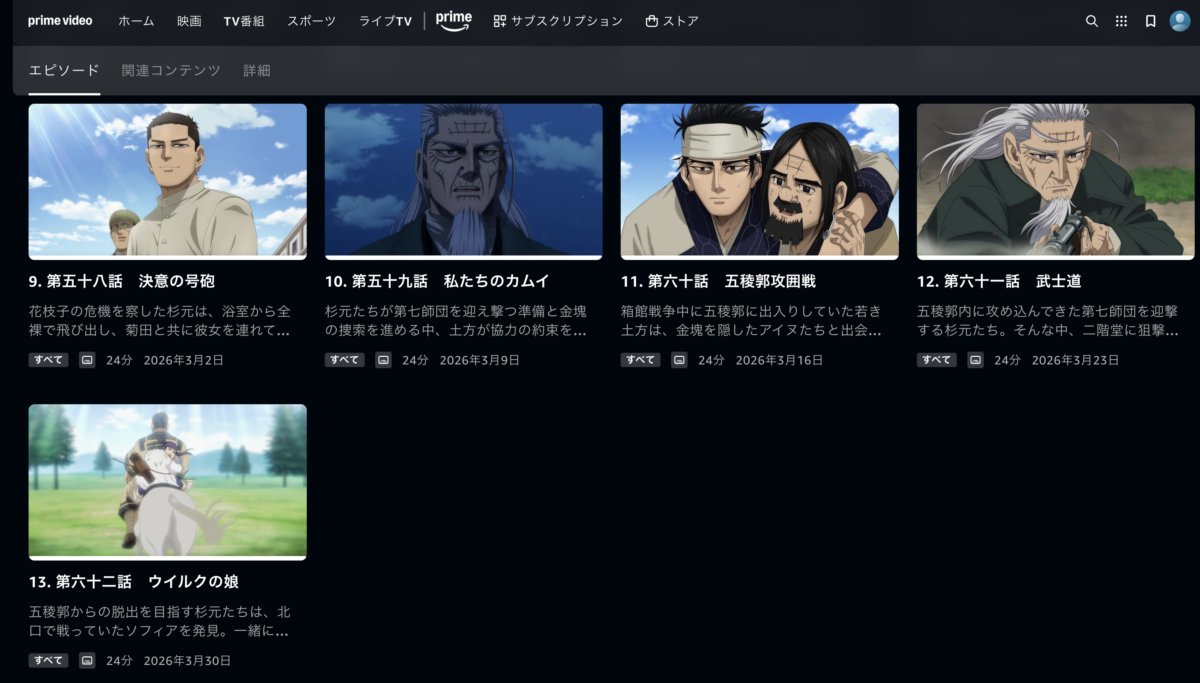Click the date 2026年3月30日
The width and height of the screenshot is (1200, 683).
click(188, 661)
